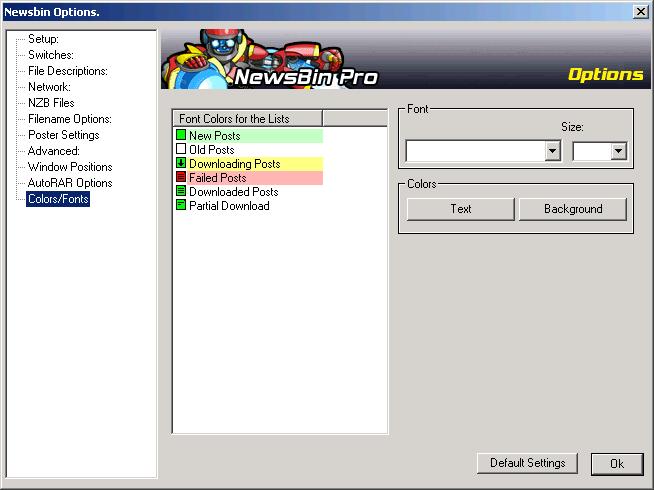Go to NZB Files settings

click(51, 103)
